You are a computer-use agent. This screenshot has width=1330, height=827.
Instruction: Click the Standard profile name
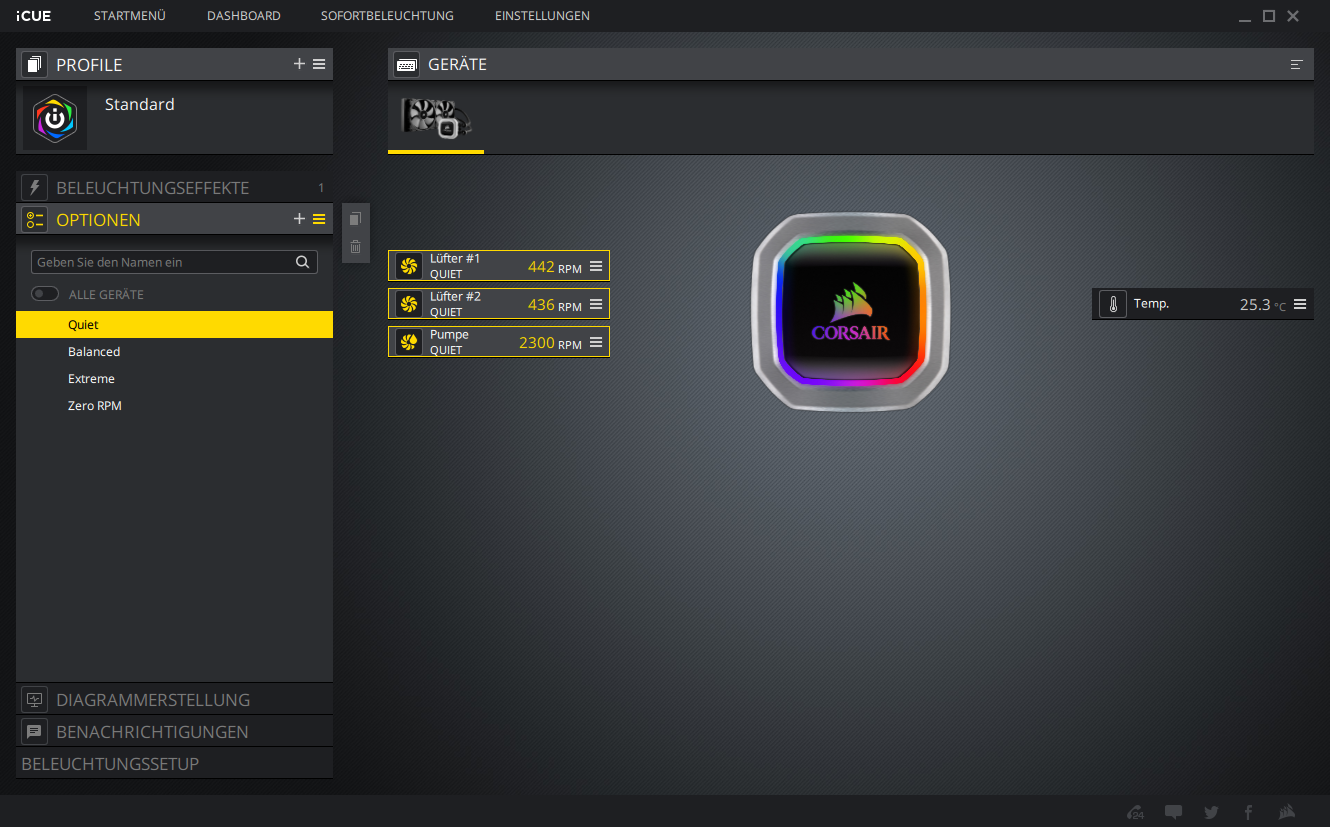point(139,104)
